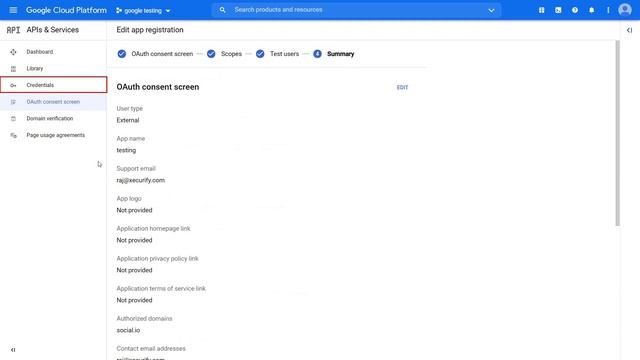Toggle the right info panel arrow
Image resolution: width=640 pixels, height=360 pixels.
[x=629, y=30]
